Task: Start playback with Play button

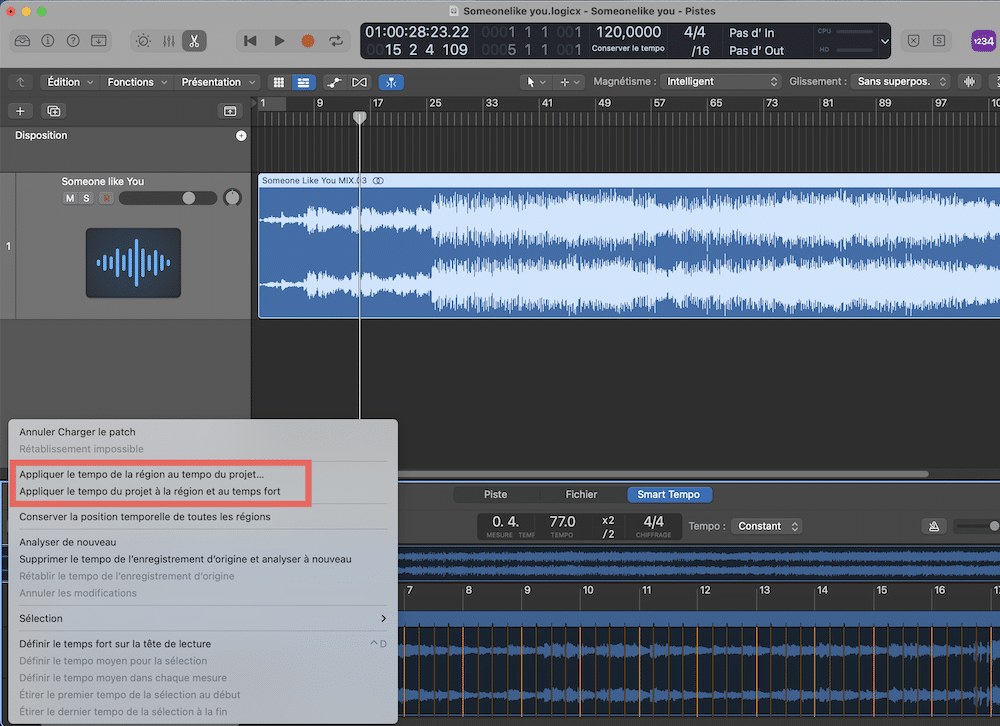Action: coord(279,41)
